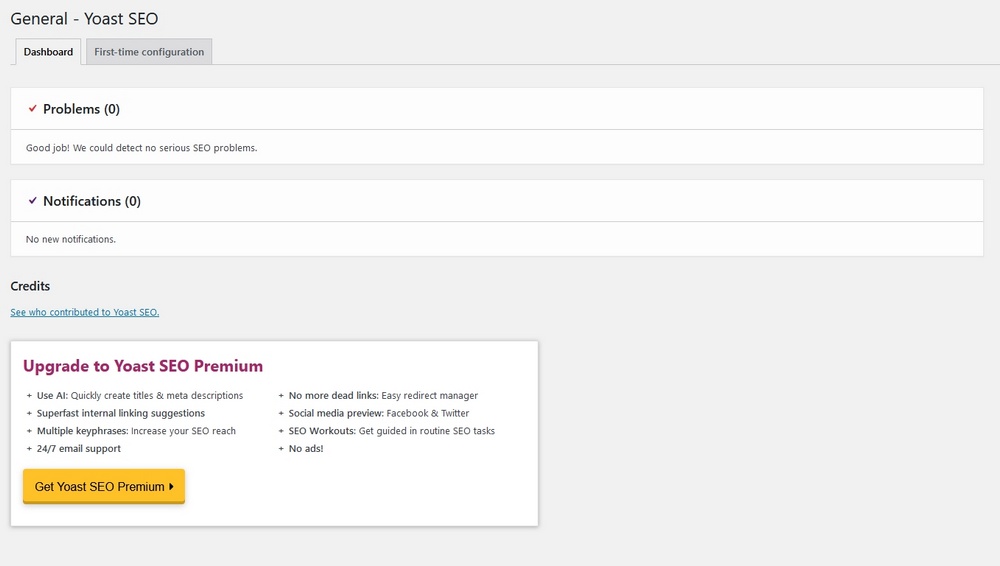
Task: Click the Upgrade to Yoast SEO Premium heading
Action: click(x=143, y=366)
